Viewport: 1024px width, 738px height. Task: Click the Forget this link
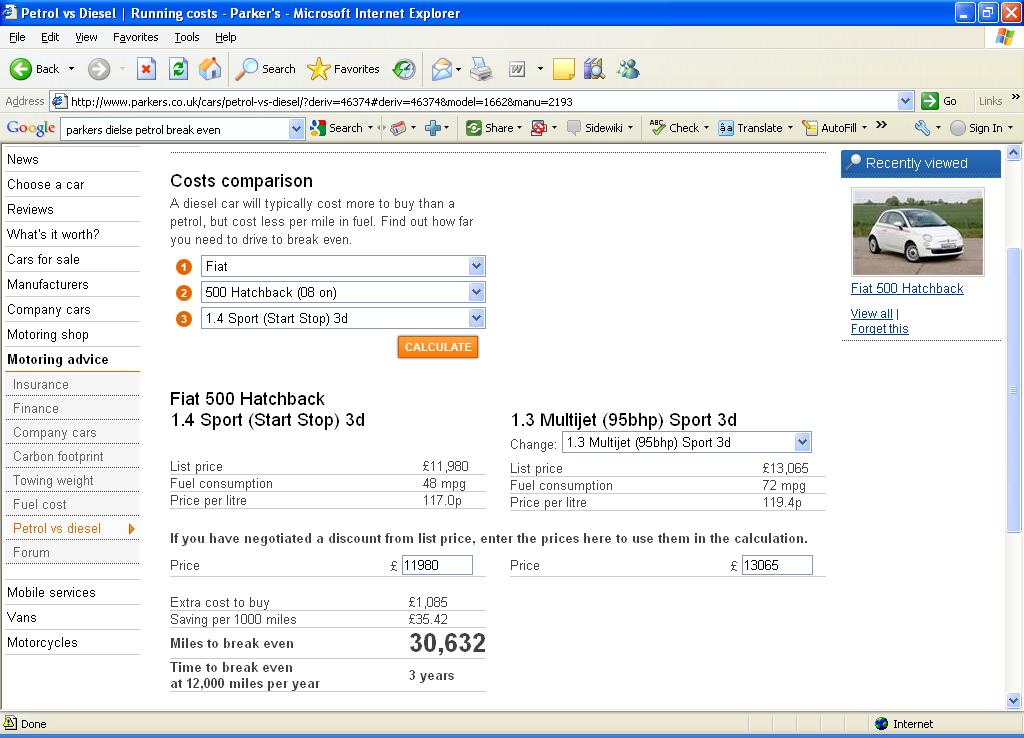(x=879, y=329)
